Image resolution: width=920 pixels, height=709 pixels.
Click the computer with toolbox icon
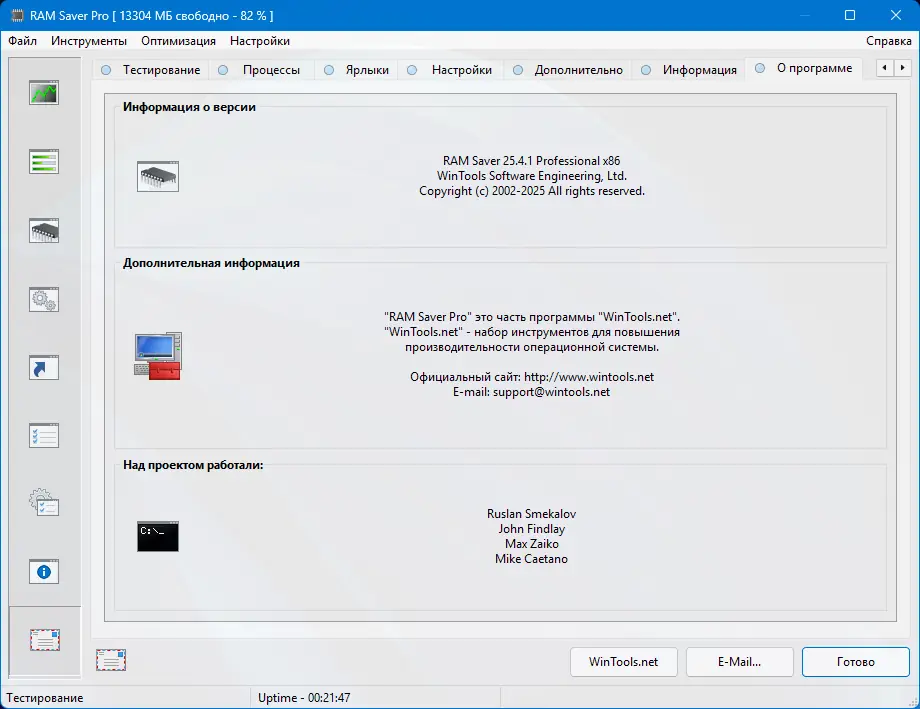[x=158, y=356]
